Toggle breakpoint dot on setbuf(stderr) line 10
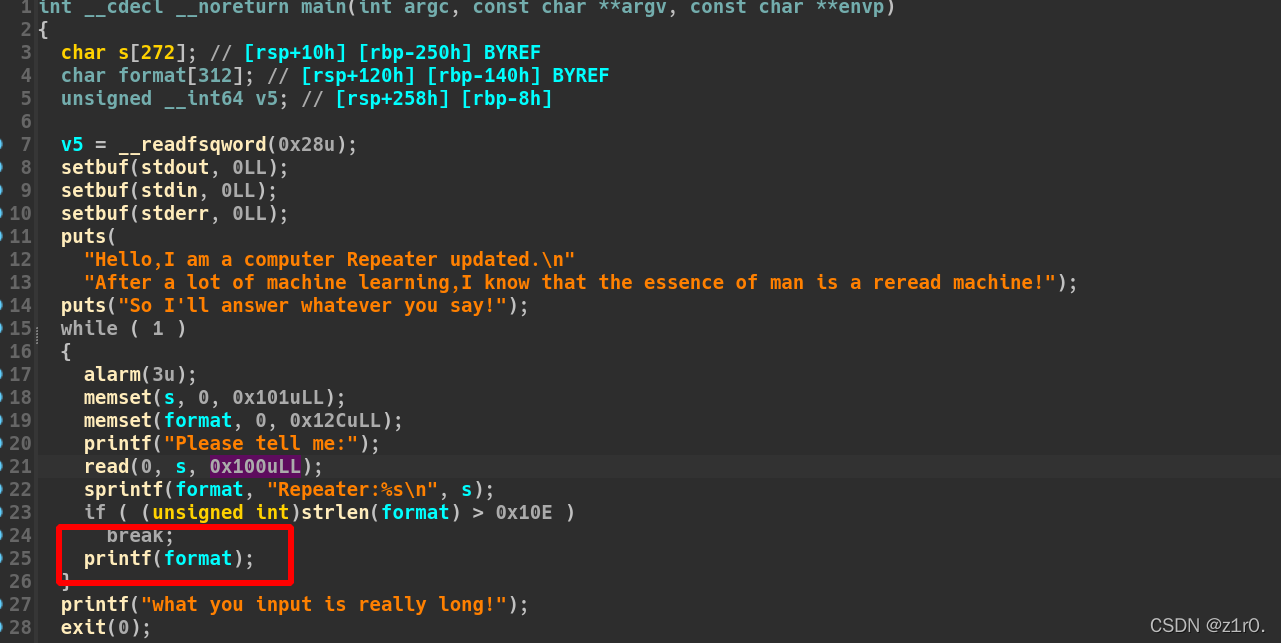Viewport: 1281px width, 643px height. [x=2, y=213]
